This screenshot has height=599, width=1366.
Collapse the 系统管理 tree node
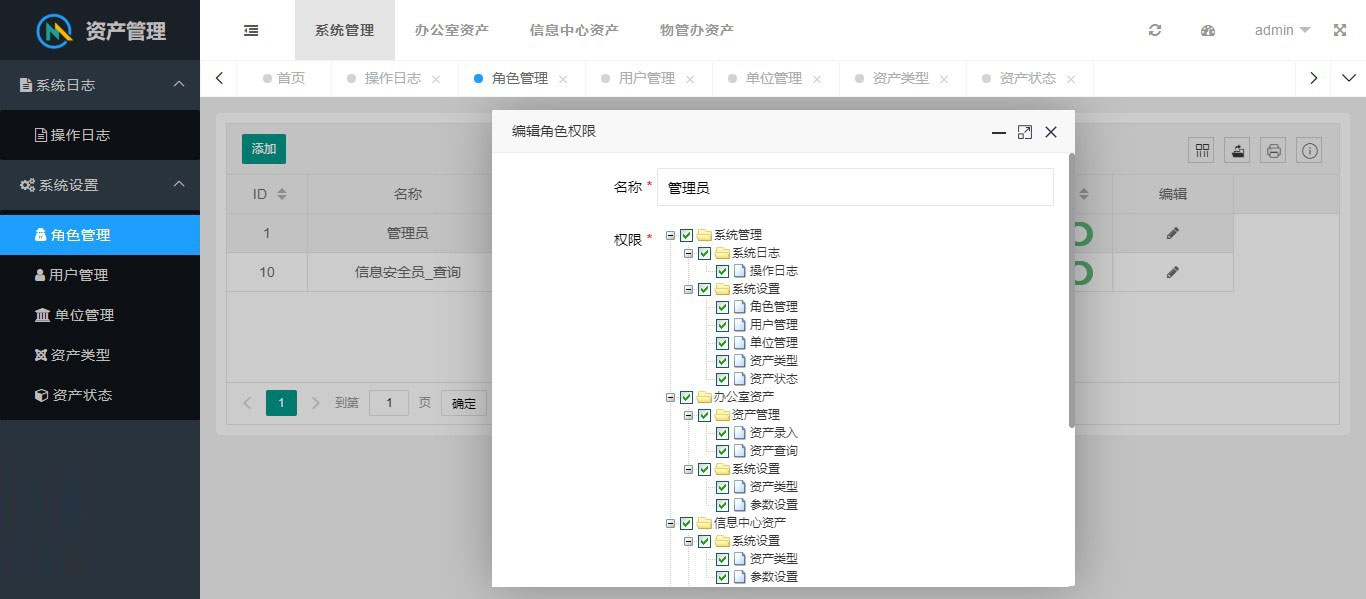670,235
